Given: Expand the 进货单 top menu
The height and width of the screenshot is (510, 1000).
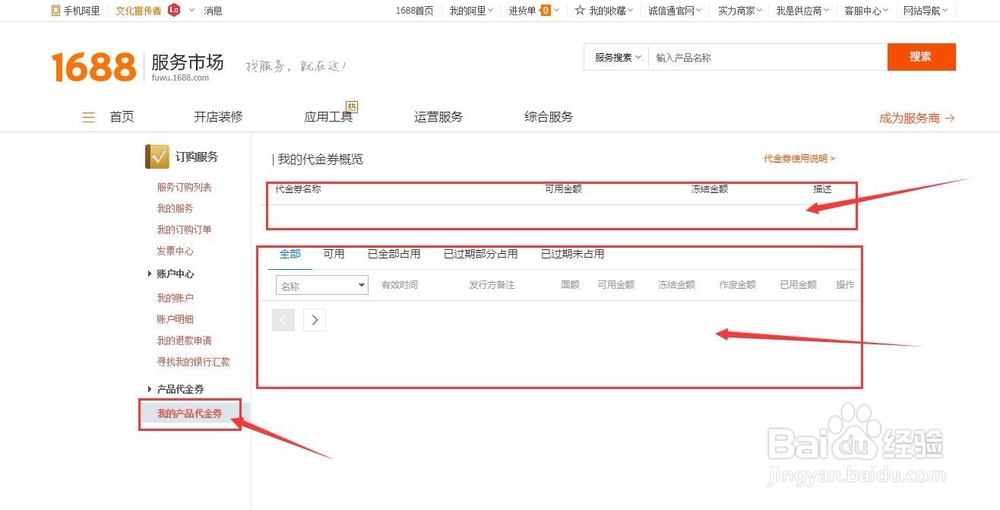Looking at the screenshot, I should [534, 10].
